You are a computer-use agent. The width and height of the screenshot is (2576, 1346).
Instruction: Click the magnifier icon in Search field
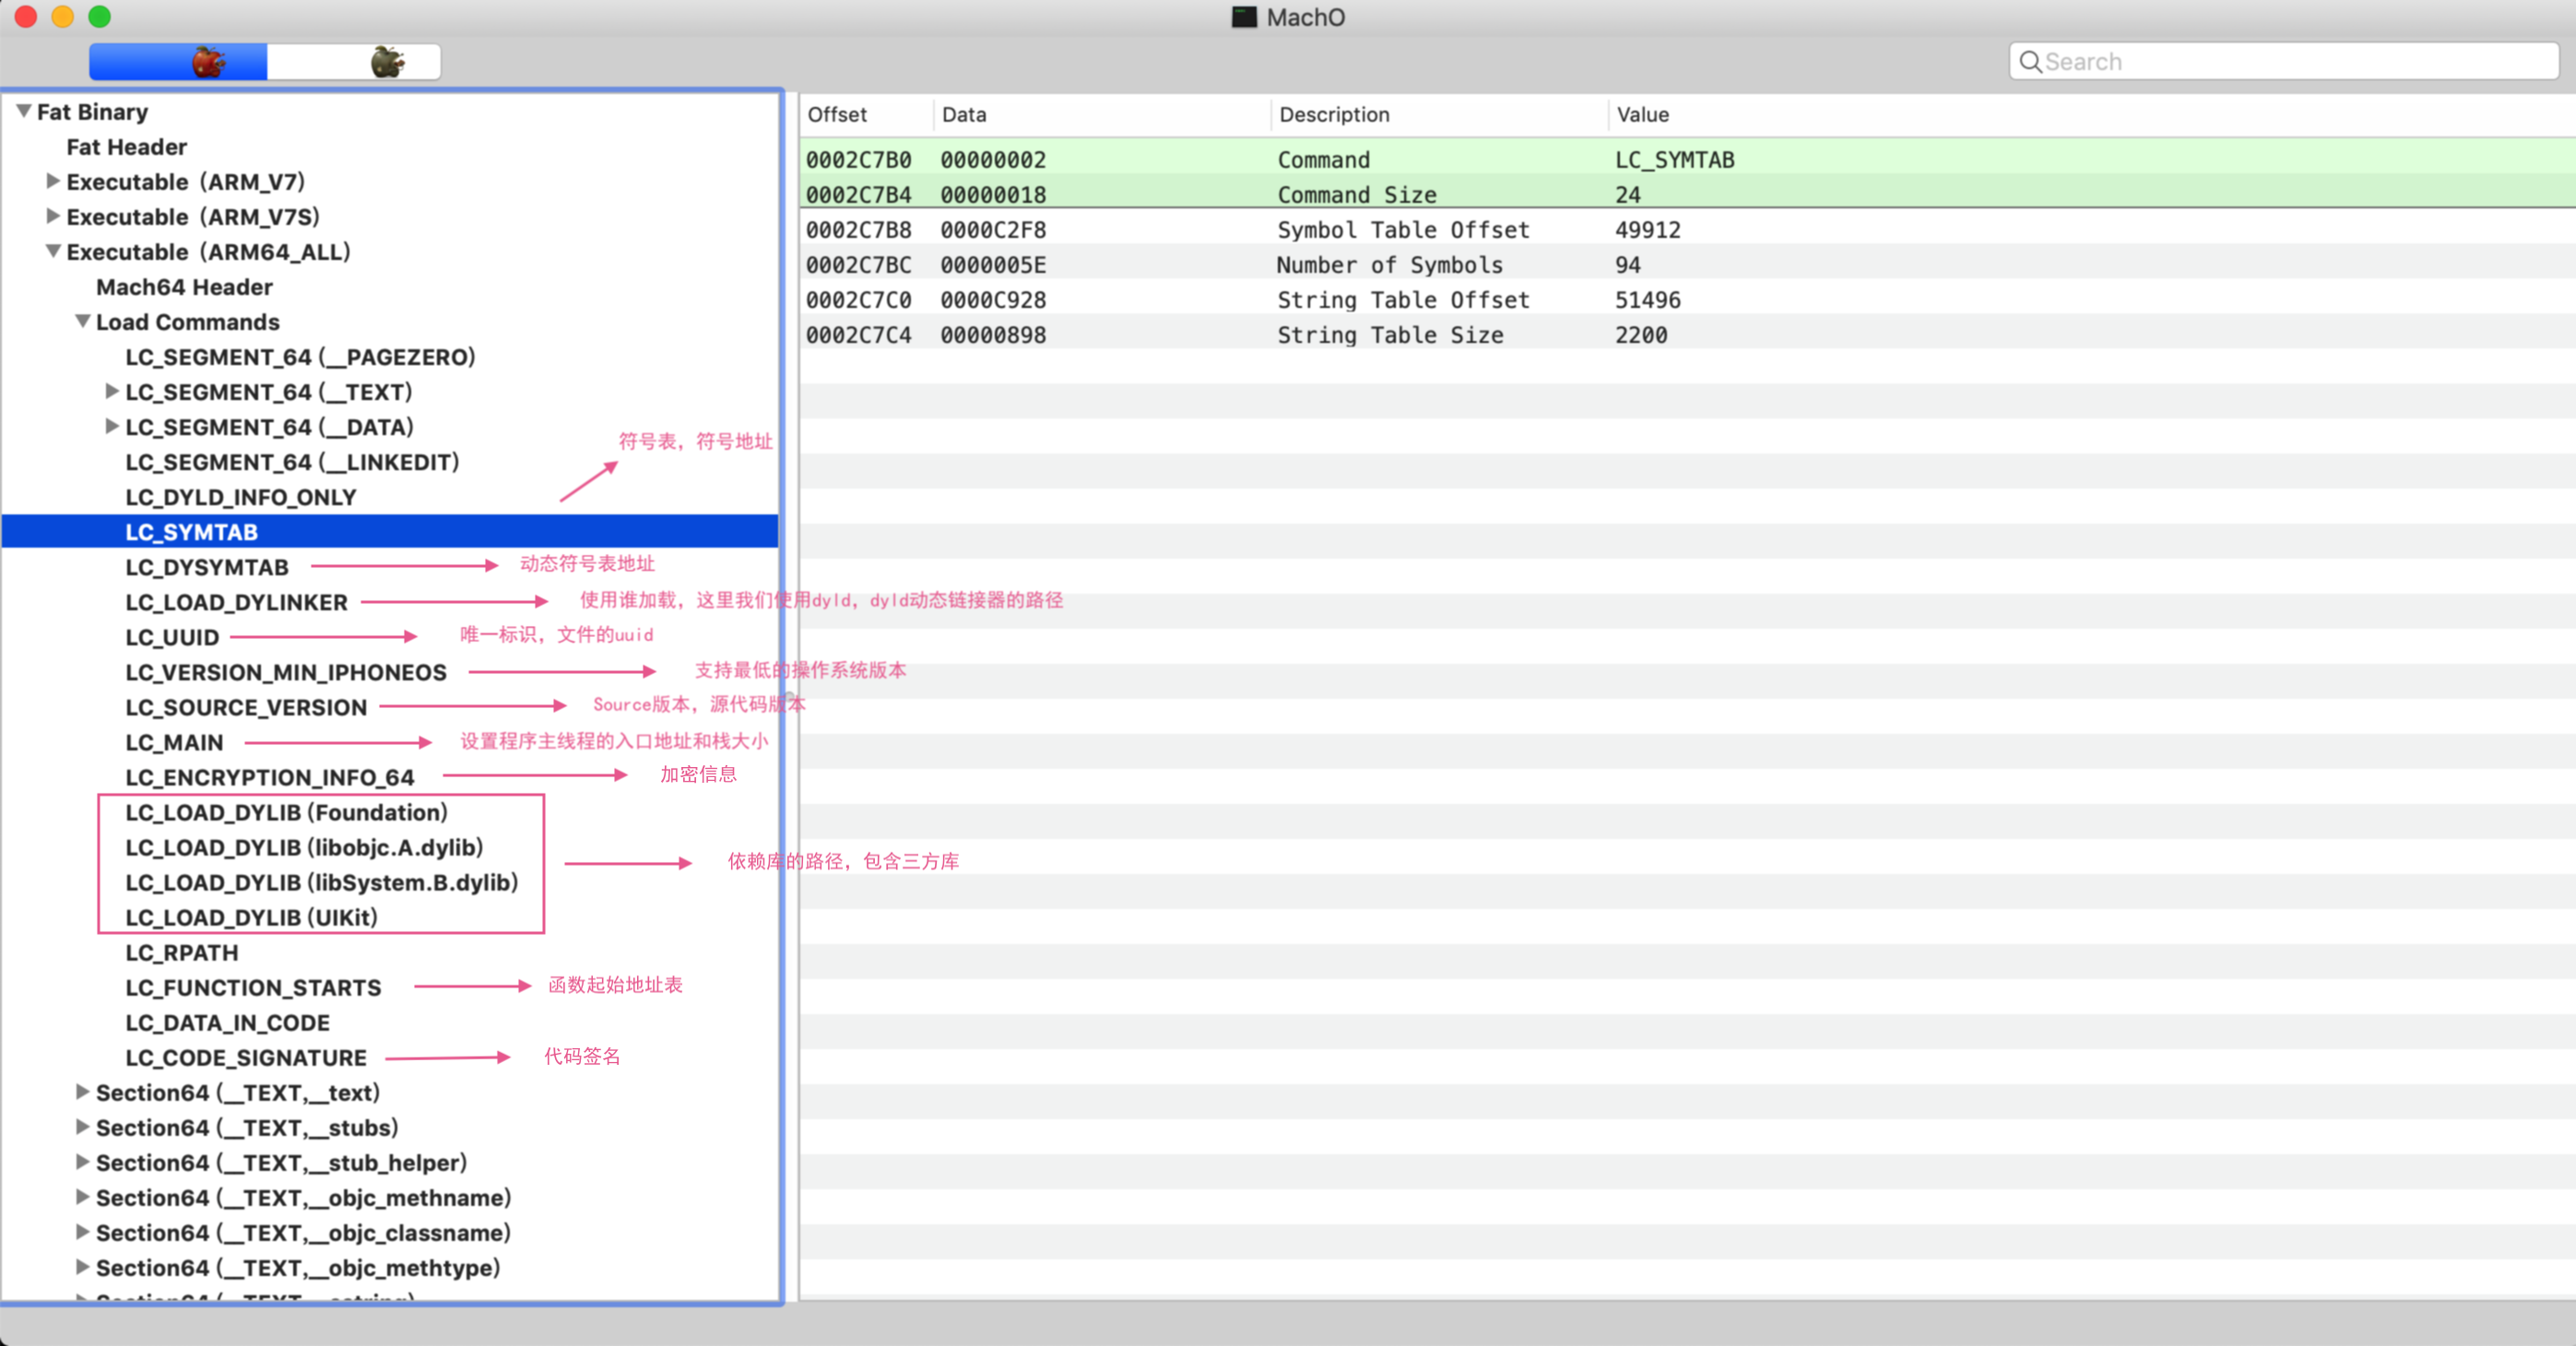tap(2030, 62)
